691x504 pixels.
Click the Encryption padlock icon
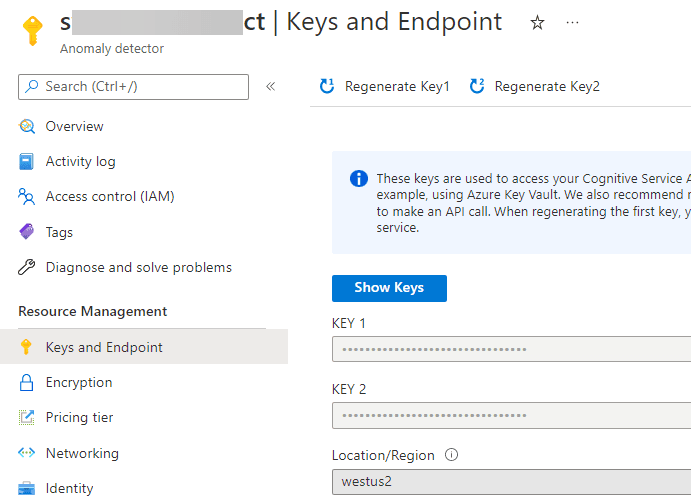[x=26, y=382]
